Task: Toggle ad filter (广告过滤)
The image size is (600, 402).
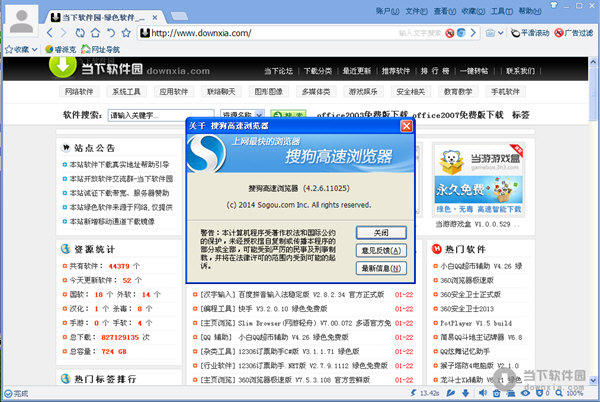Action: (x=574, y=33)
